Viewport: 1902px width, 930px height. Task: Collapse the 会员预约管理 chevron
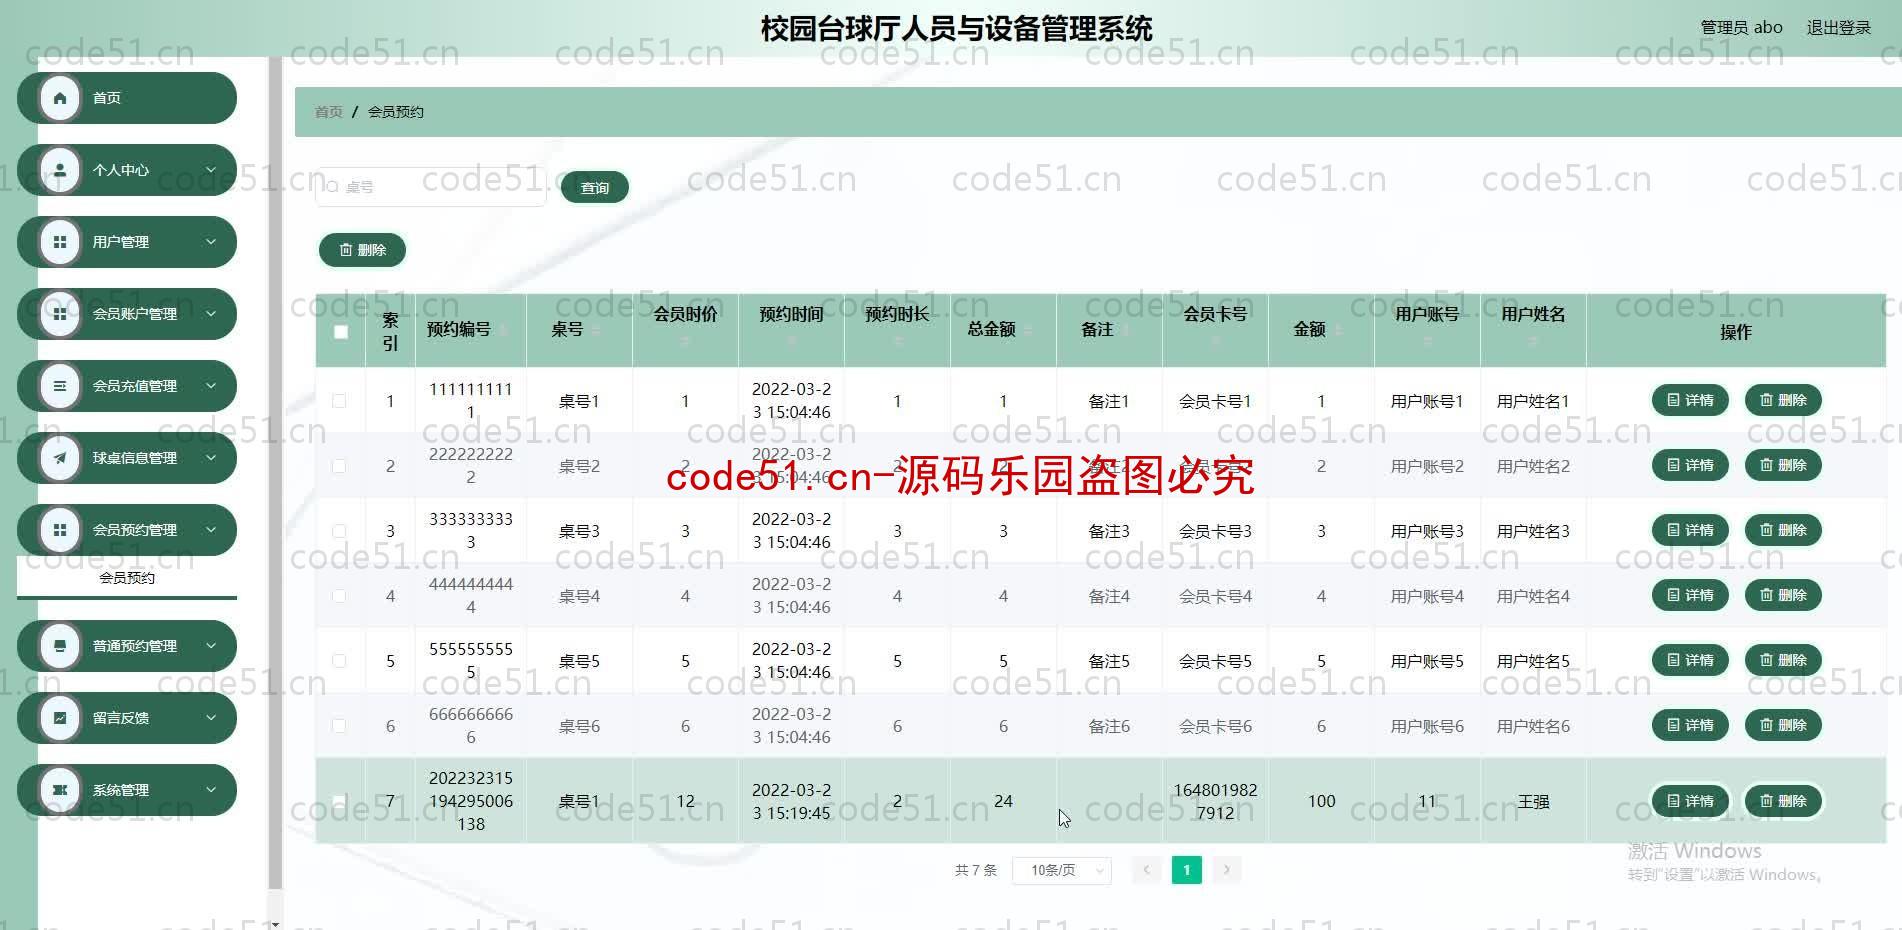(211, 530)
